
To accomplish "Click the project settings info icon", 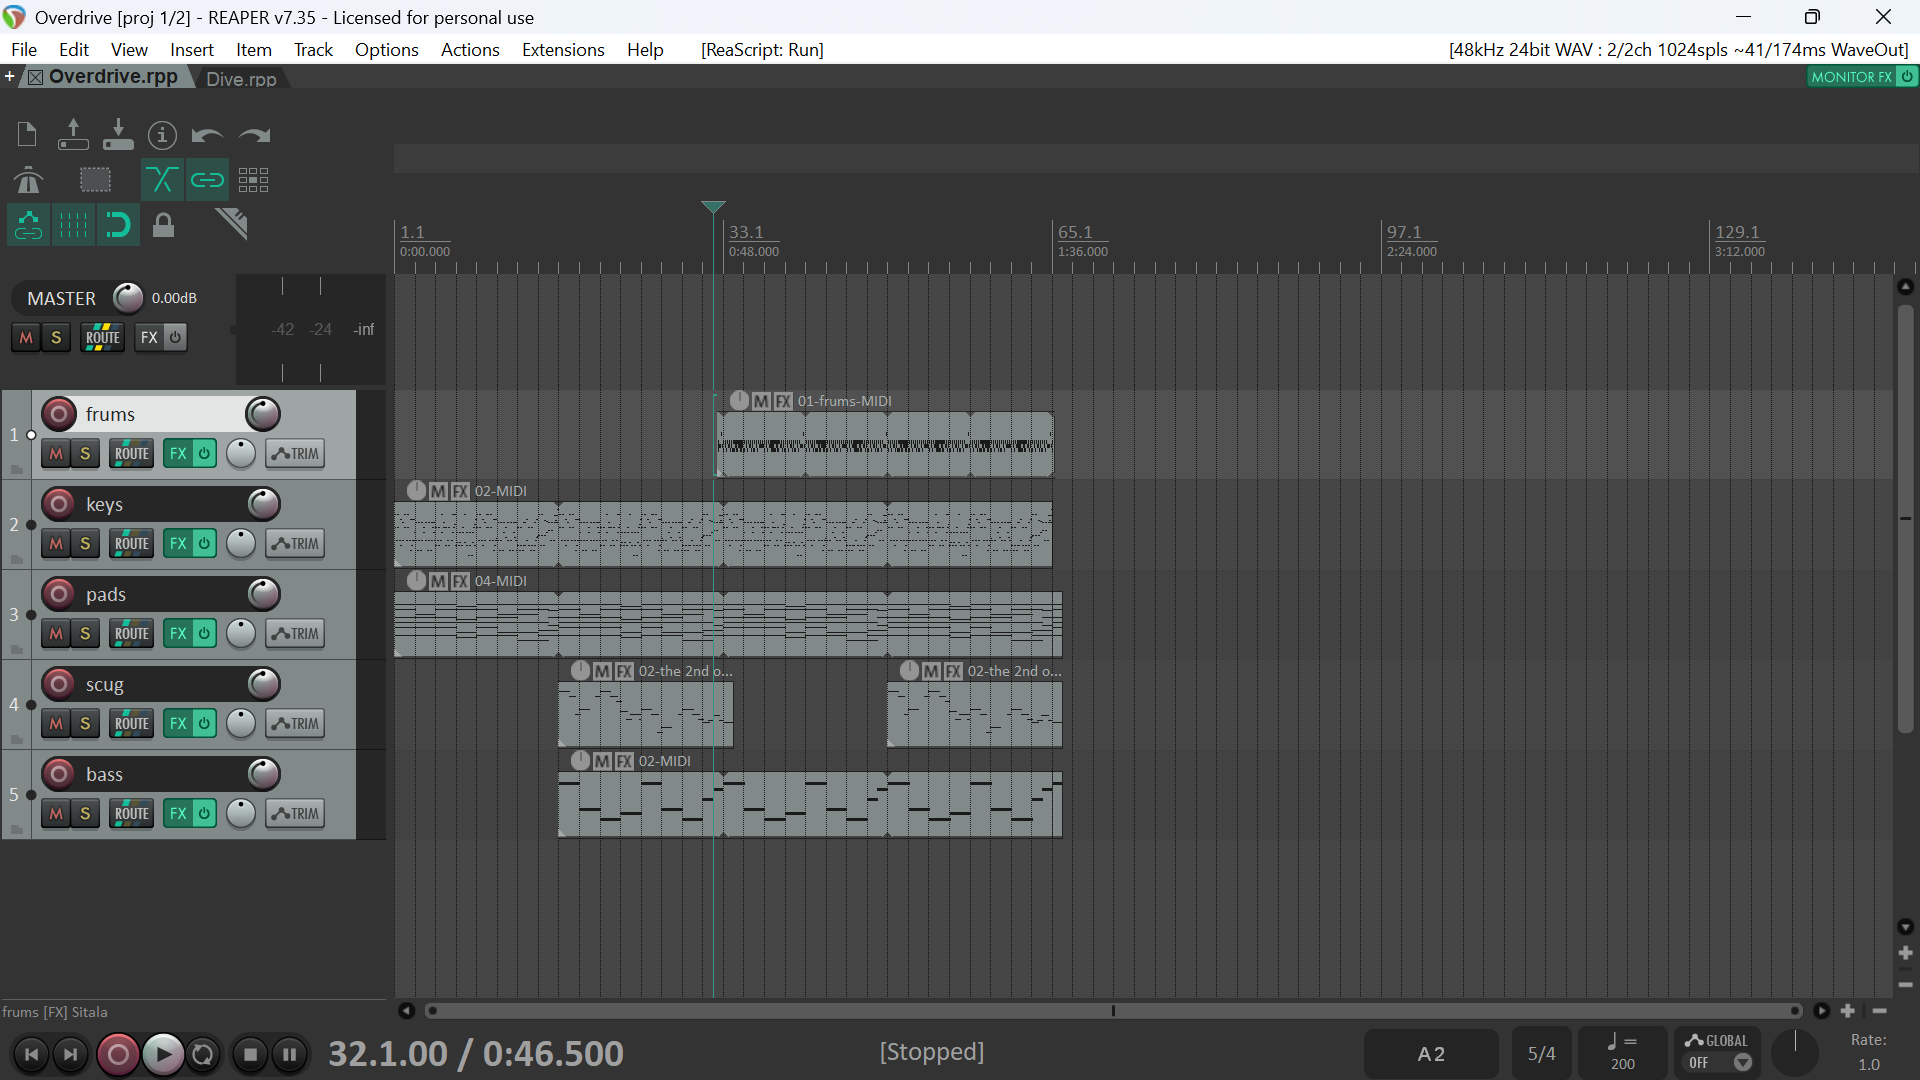I will coord(162,135).
